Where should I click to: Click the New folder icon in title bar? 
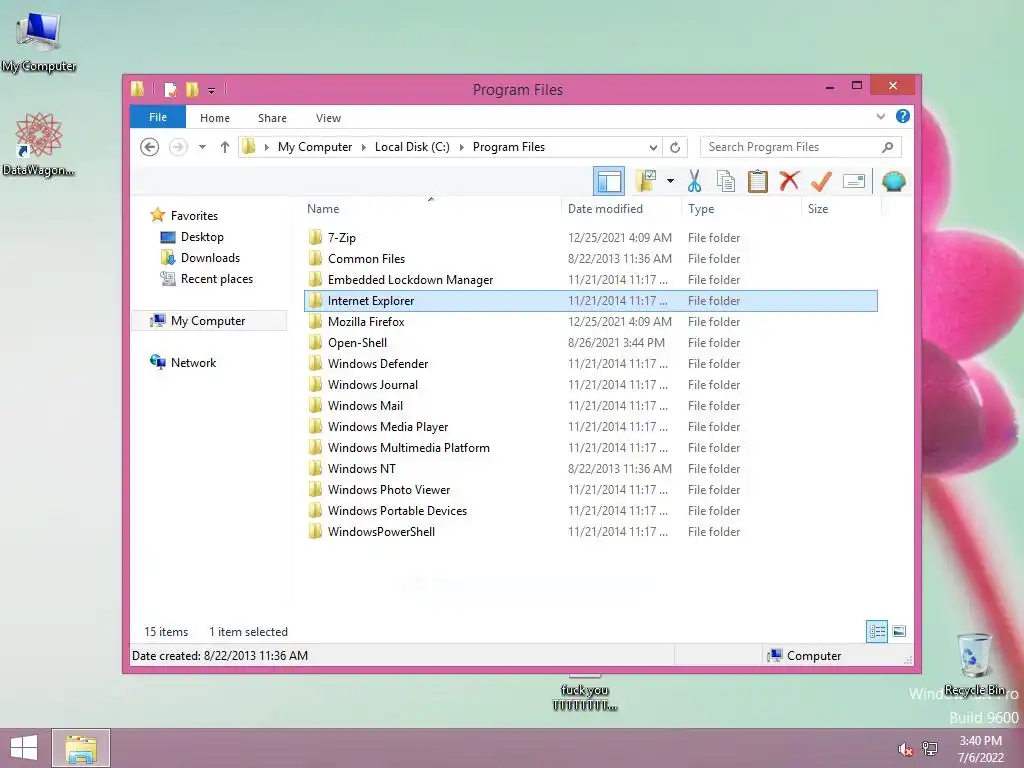click(192, 89)
